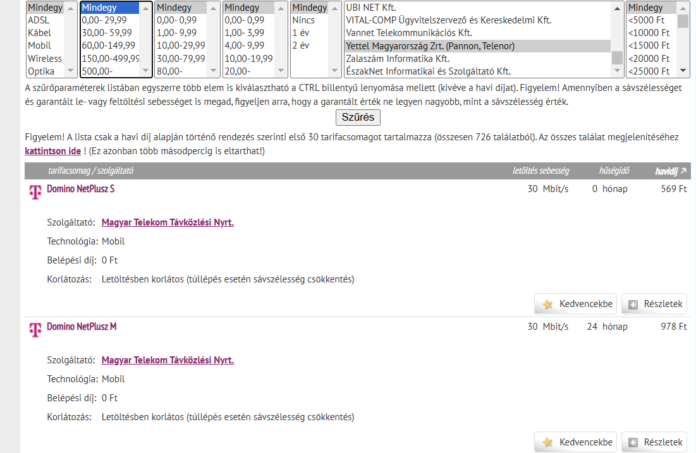This screenshot has width=696, height=453.
Task: Click the sort arrow next to havidíj
Action: coord(683,171)
